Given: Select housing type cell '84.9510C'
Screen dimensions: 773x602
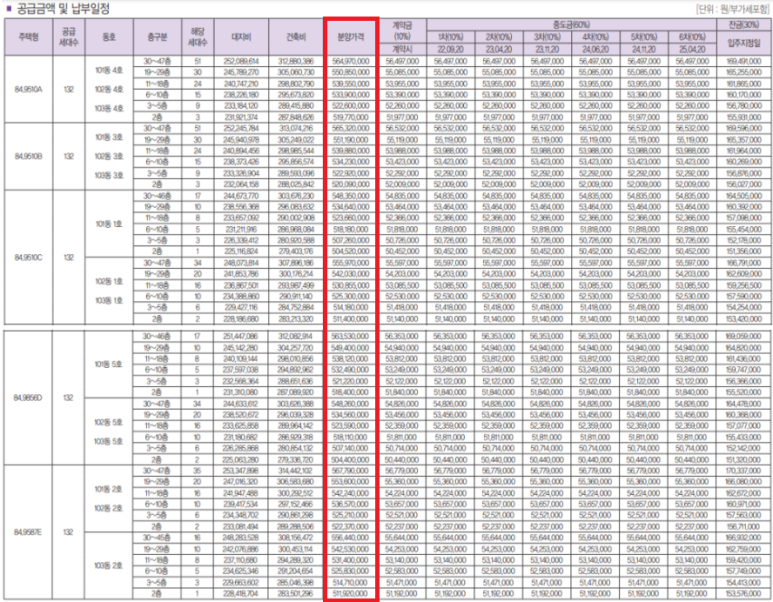Looking at the screenshot, I should point(29,257).
